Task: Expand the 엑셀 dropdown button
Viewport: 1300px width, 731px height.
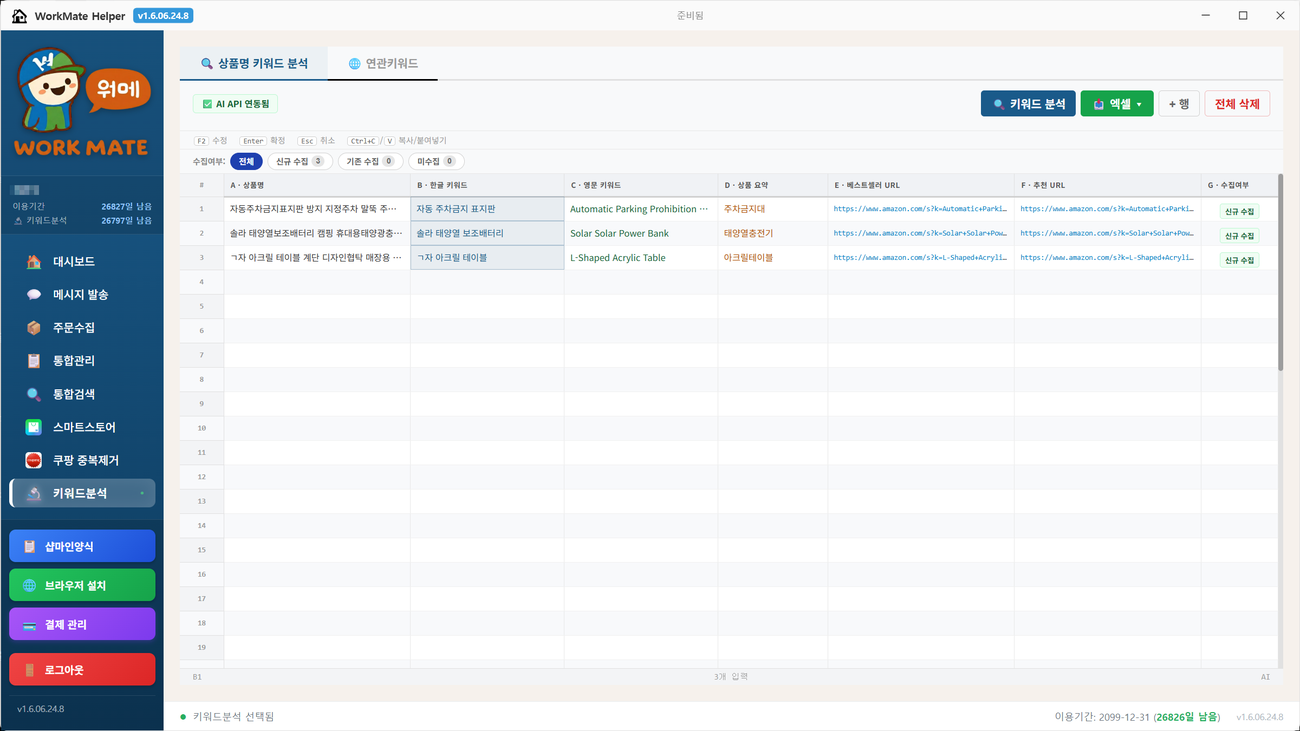Action: pos(1117,104)
